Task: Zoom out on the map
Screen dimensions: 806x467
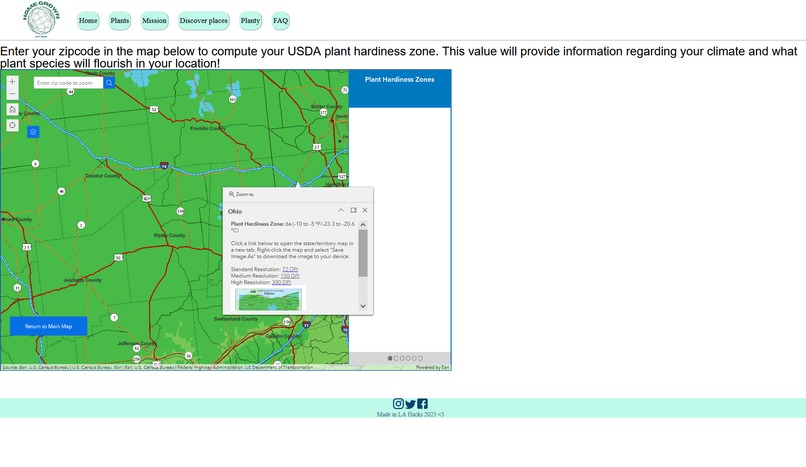Action: pyautogui.click(x=12, y=94)
